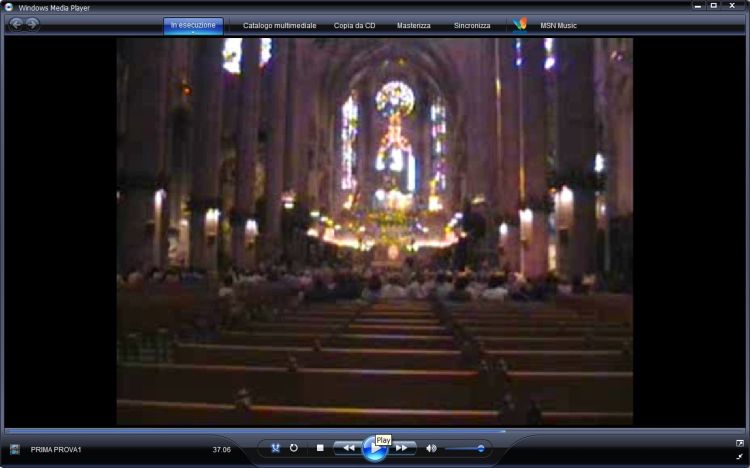
Task: Toggle shuffle mode
Action: tap(276, 448)
